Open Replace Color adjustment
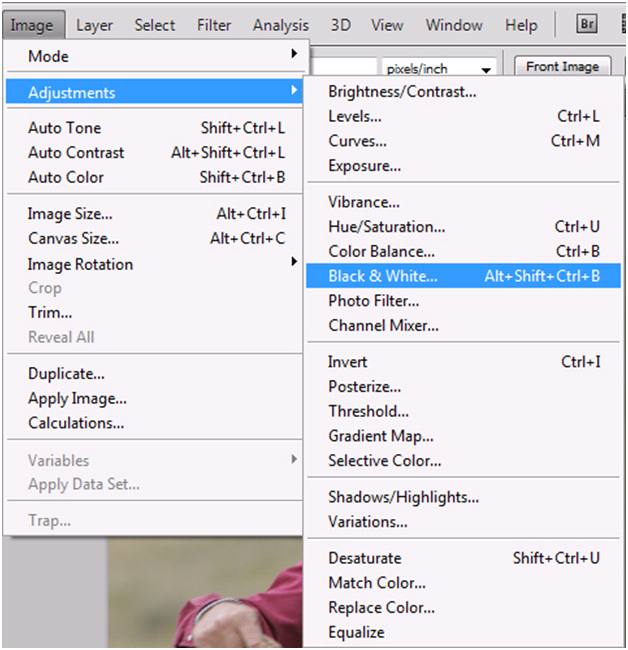 (x=463, y=607)
